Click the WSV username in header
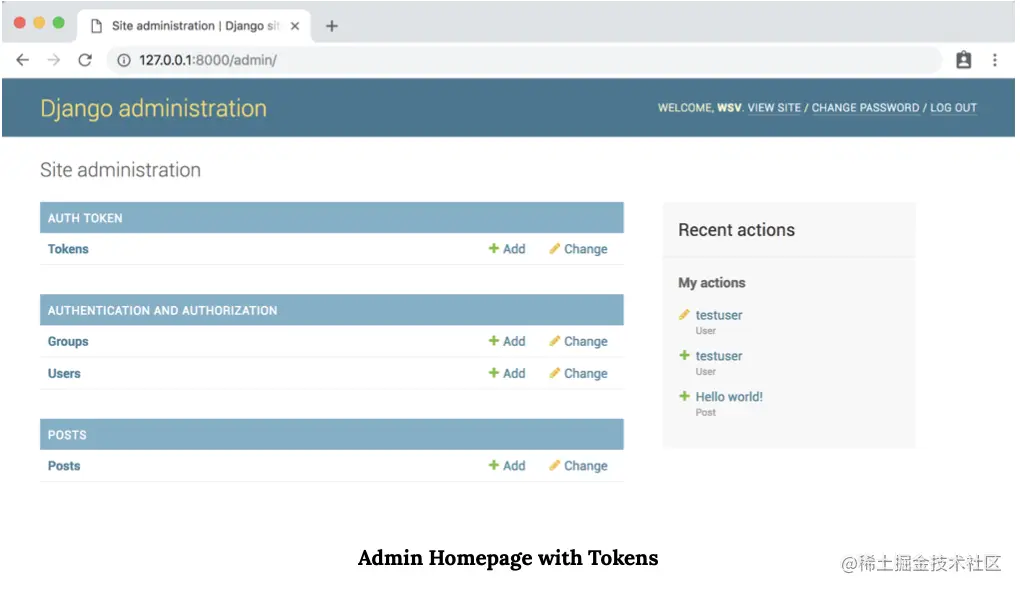Screen dimensions: 1020x592 coord(729,108)
